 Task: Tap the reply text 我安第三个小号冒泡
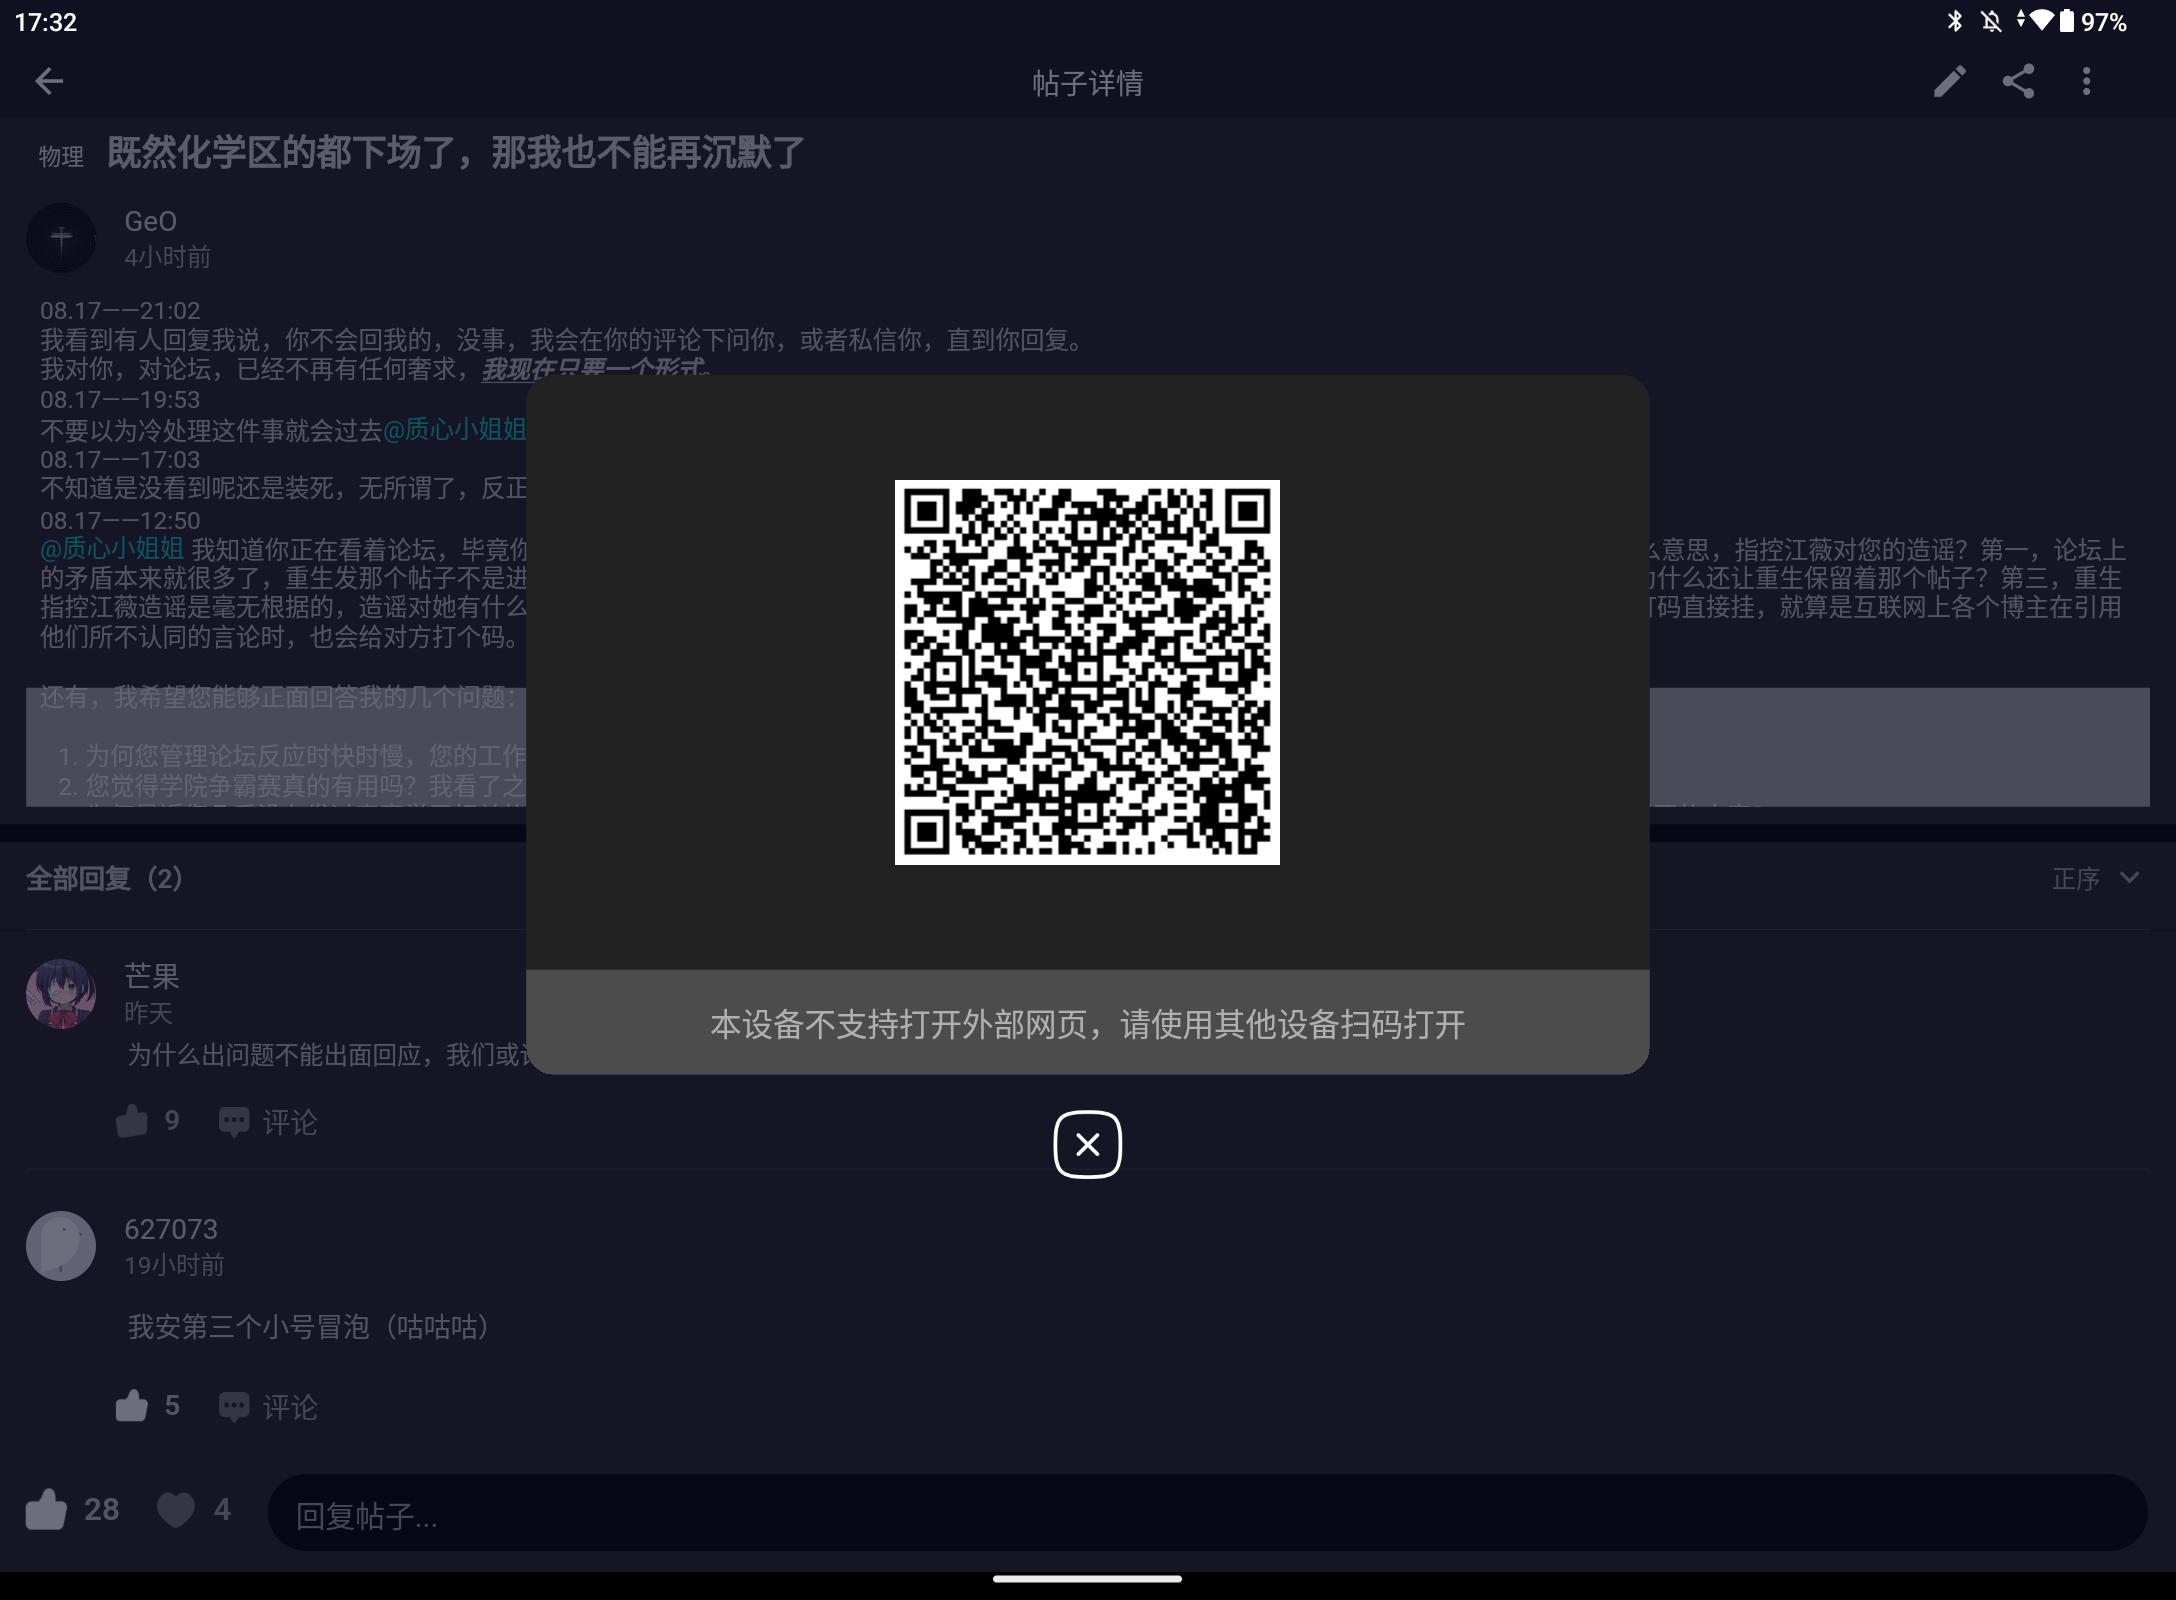coord(308,1327)
